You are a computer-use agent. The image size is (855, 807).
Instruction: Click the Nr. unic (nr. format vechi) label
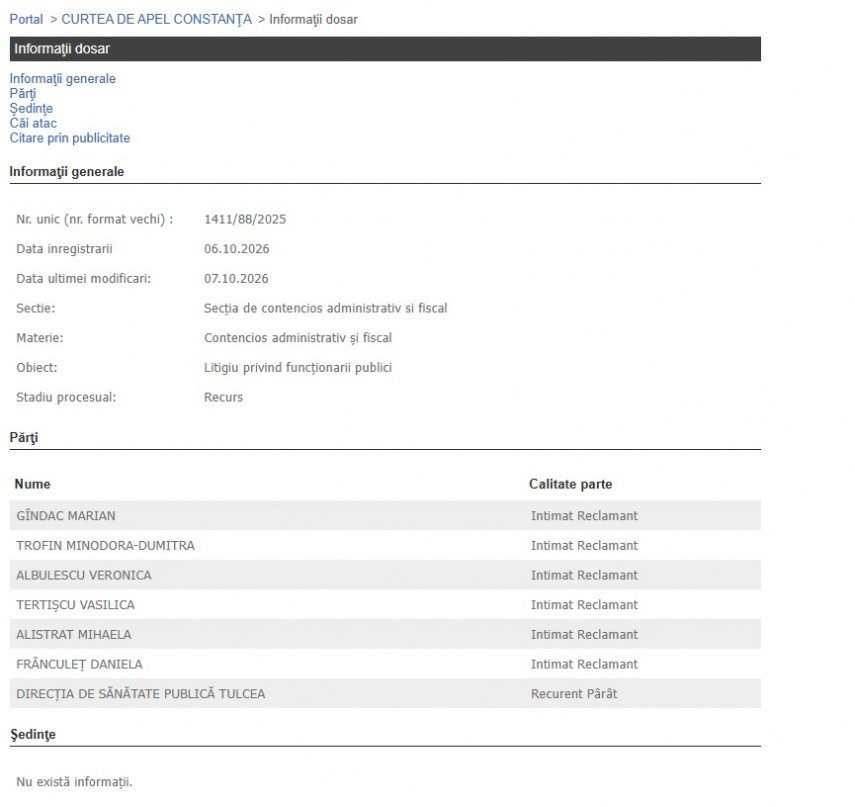(95, 219)
